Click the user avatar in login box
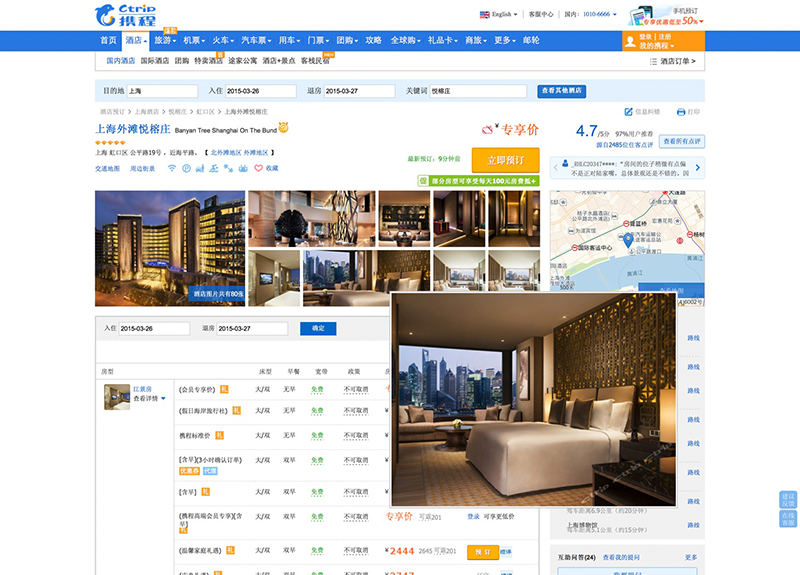This screenshot has width=800, height=575. point(630,41)
